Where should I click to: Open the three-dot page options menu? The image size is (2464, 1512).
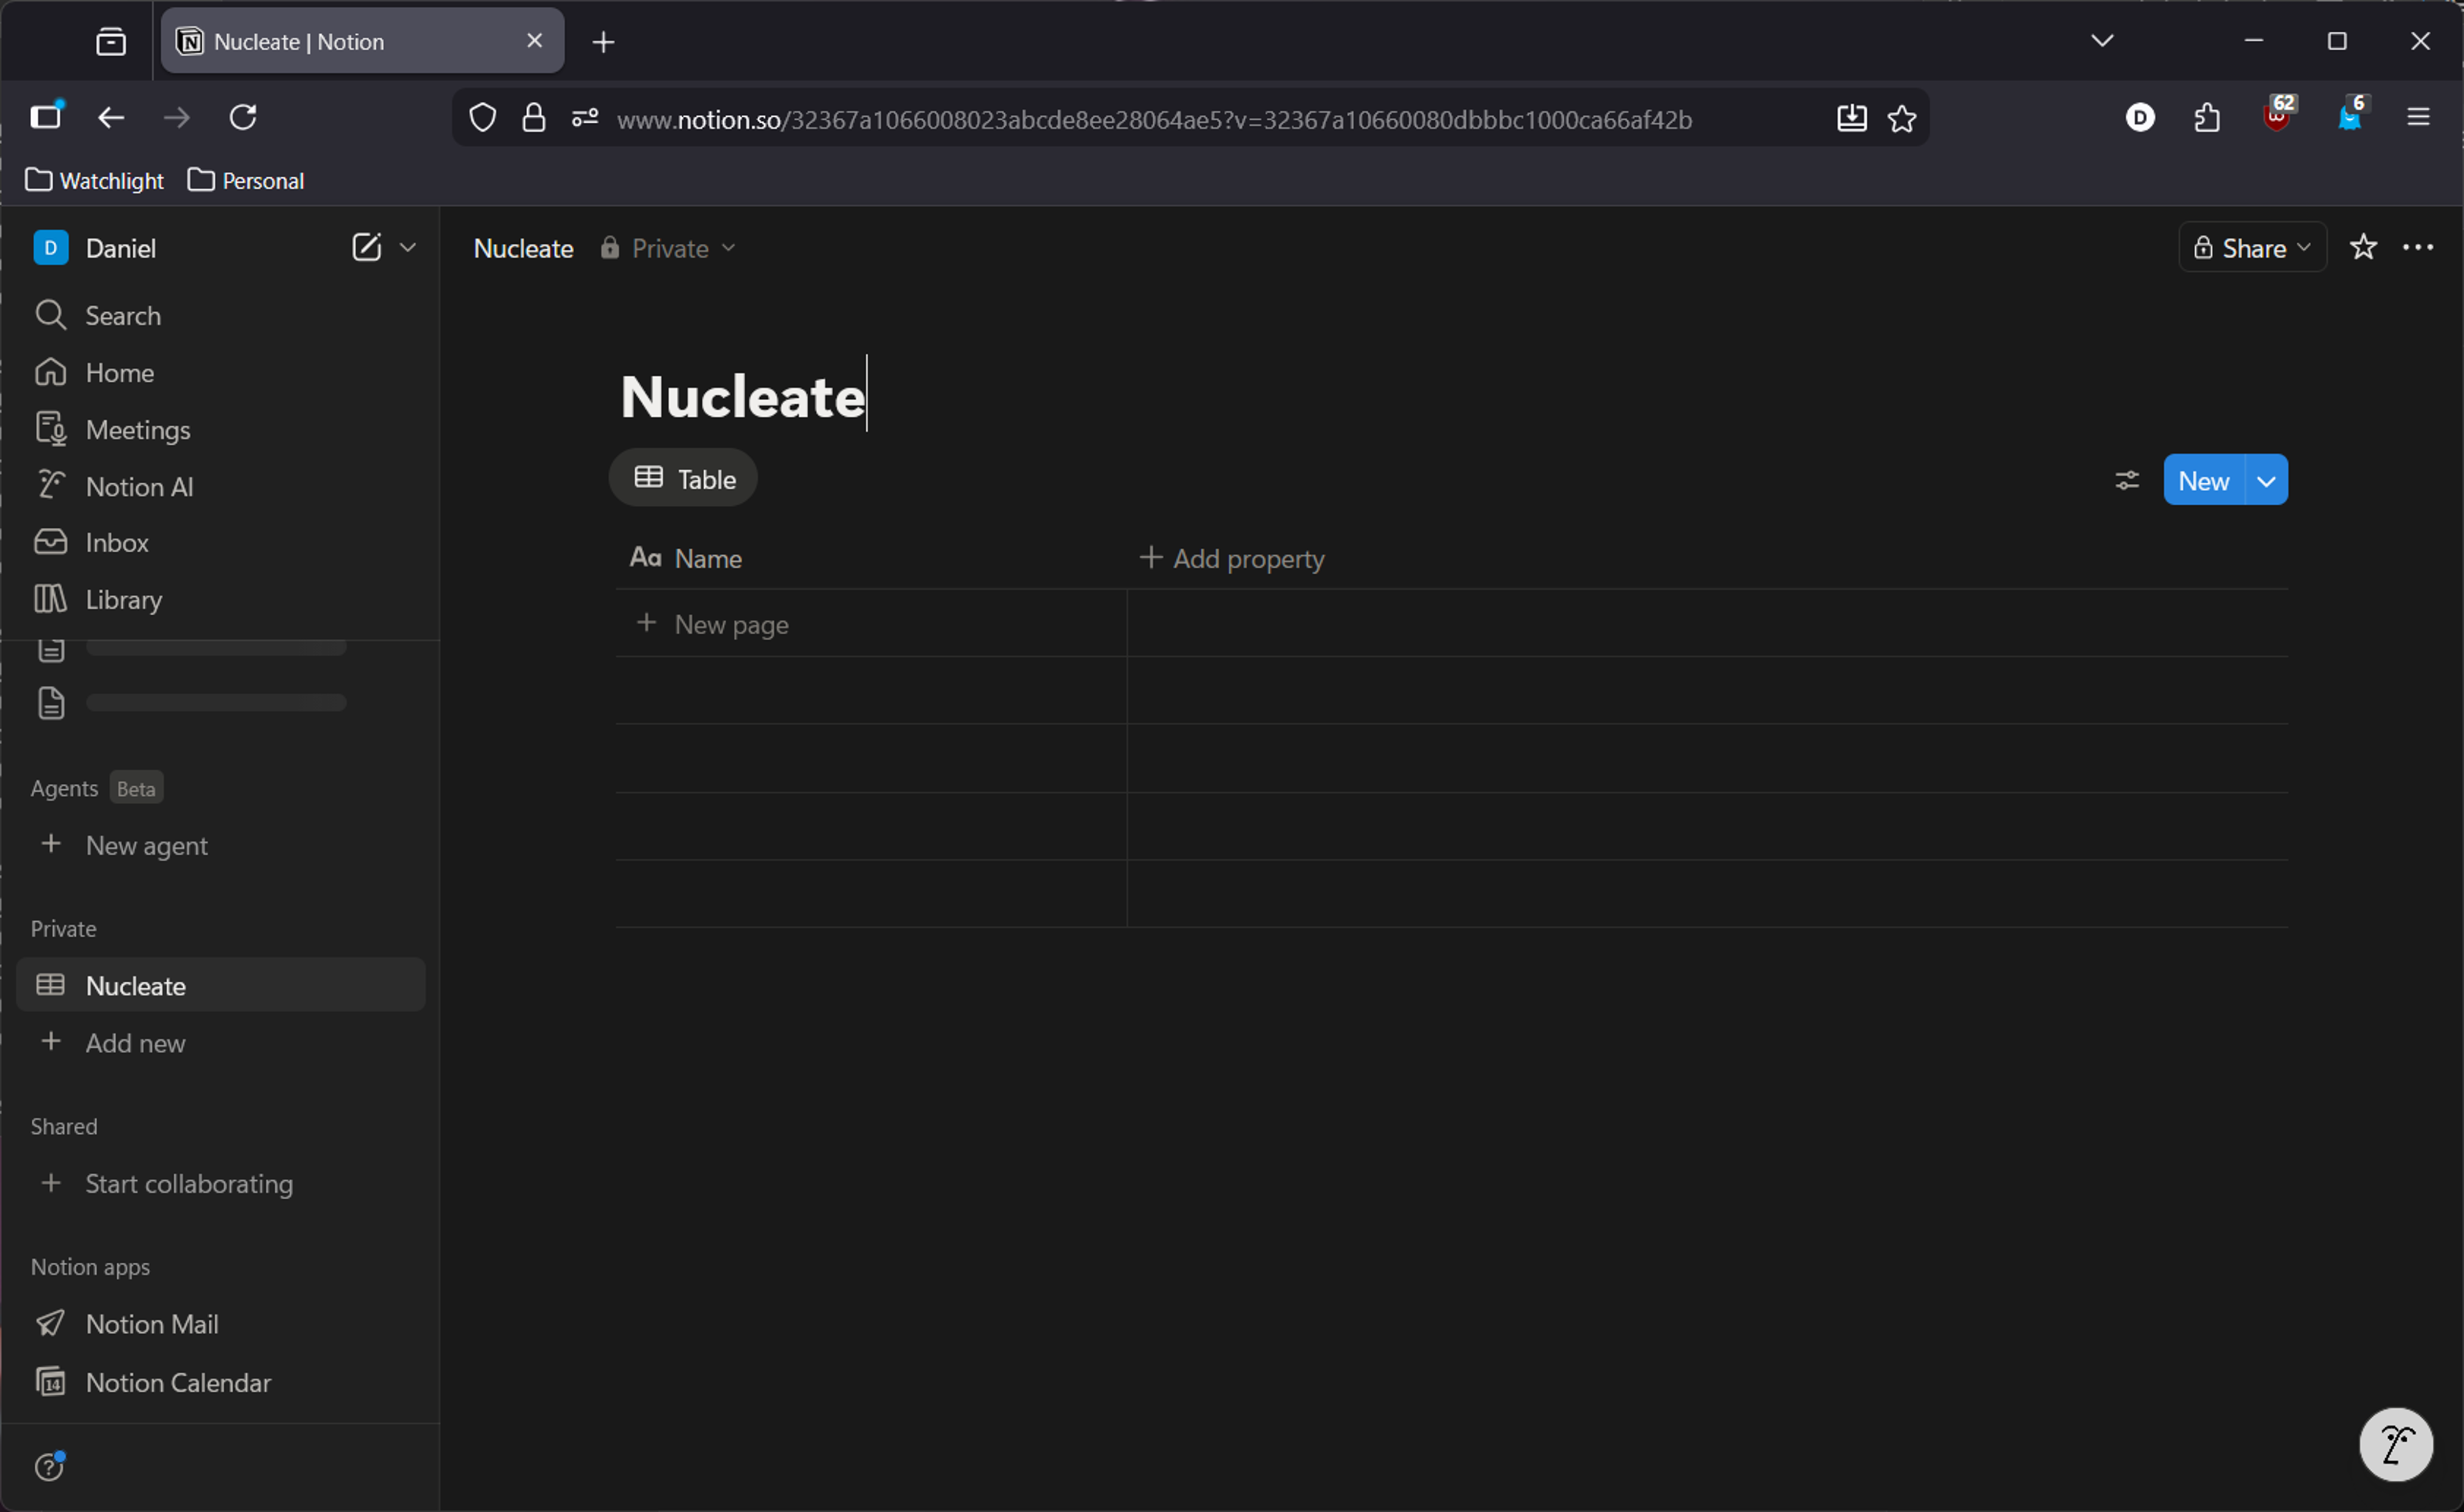pyautogui.click(x=2417, y=247)
